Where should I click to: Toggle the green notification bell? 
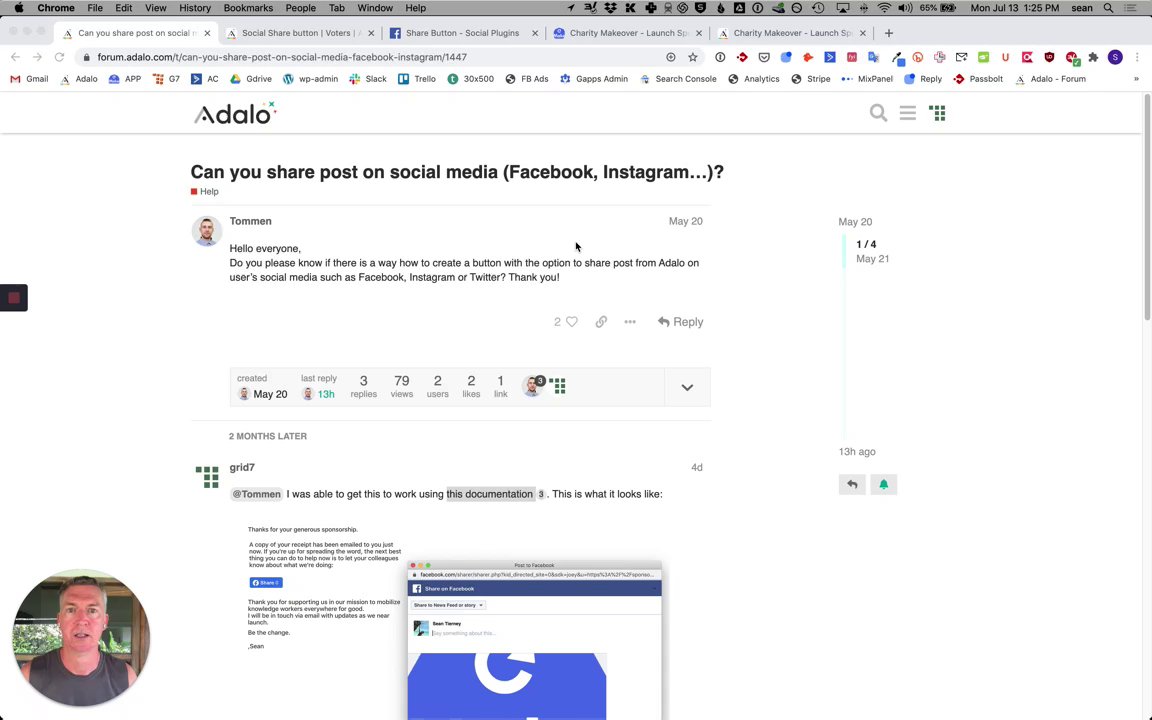coord(883,484)
